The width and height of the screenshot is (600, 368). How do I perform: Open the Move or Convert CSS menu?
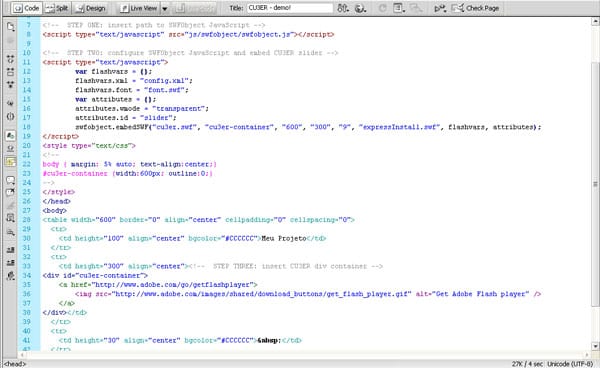click(10, 232)
